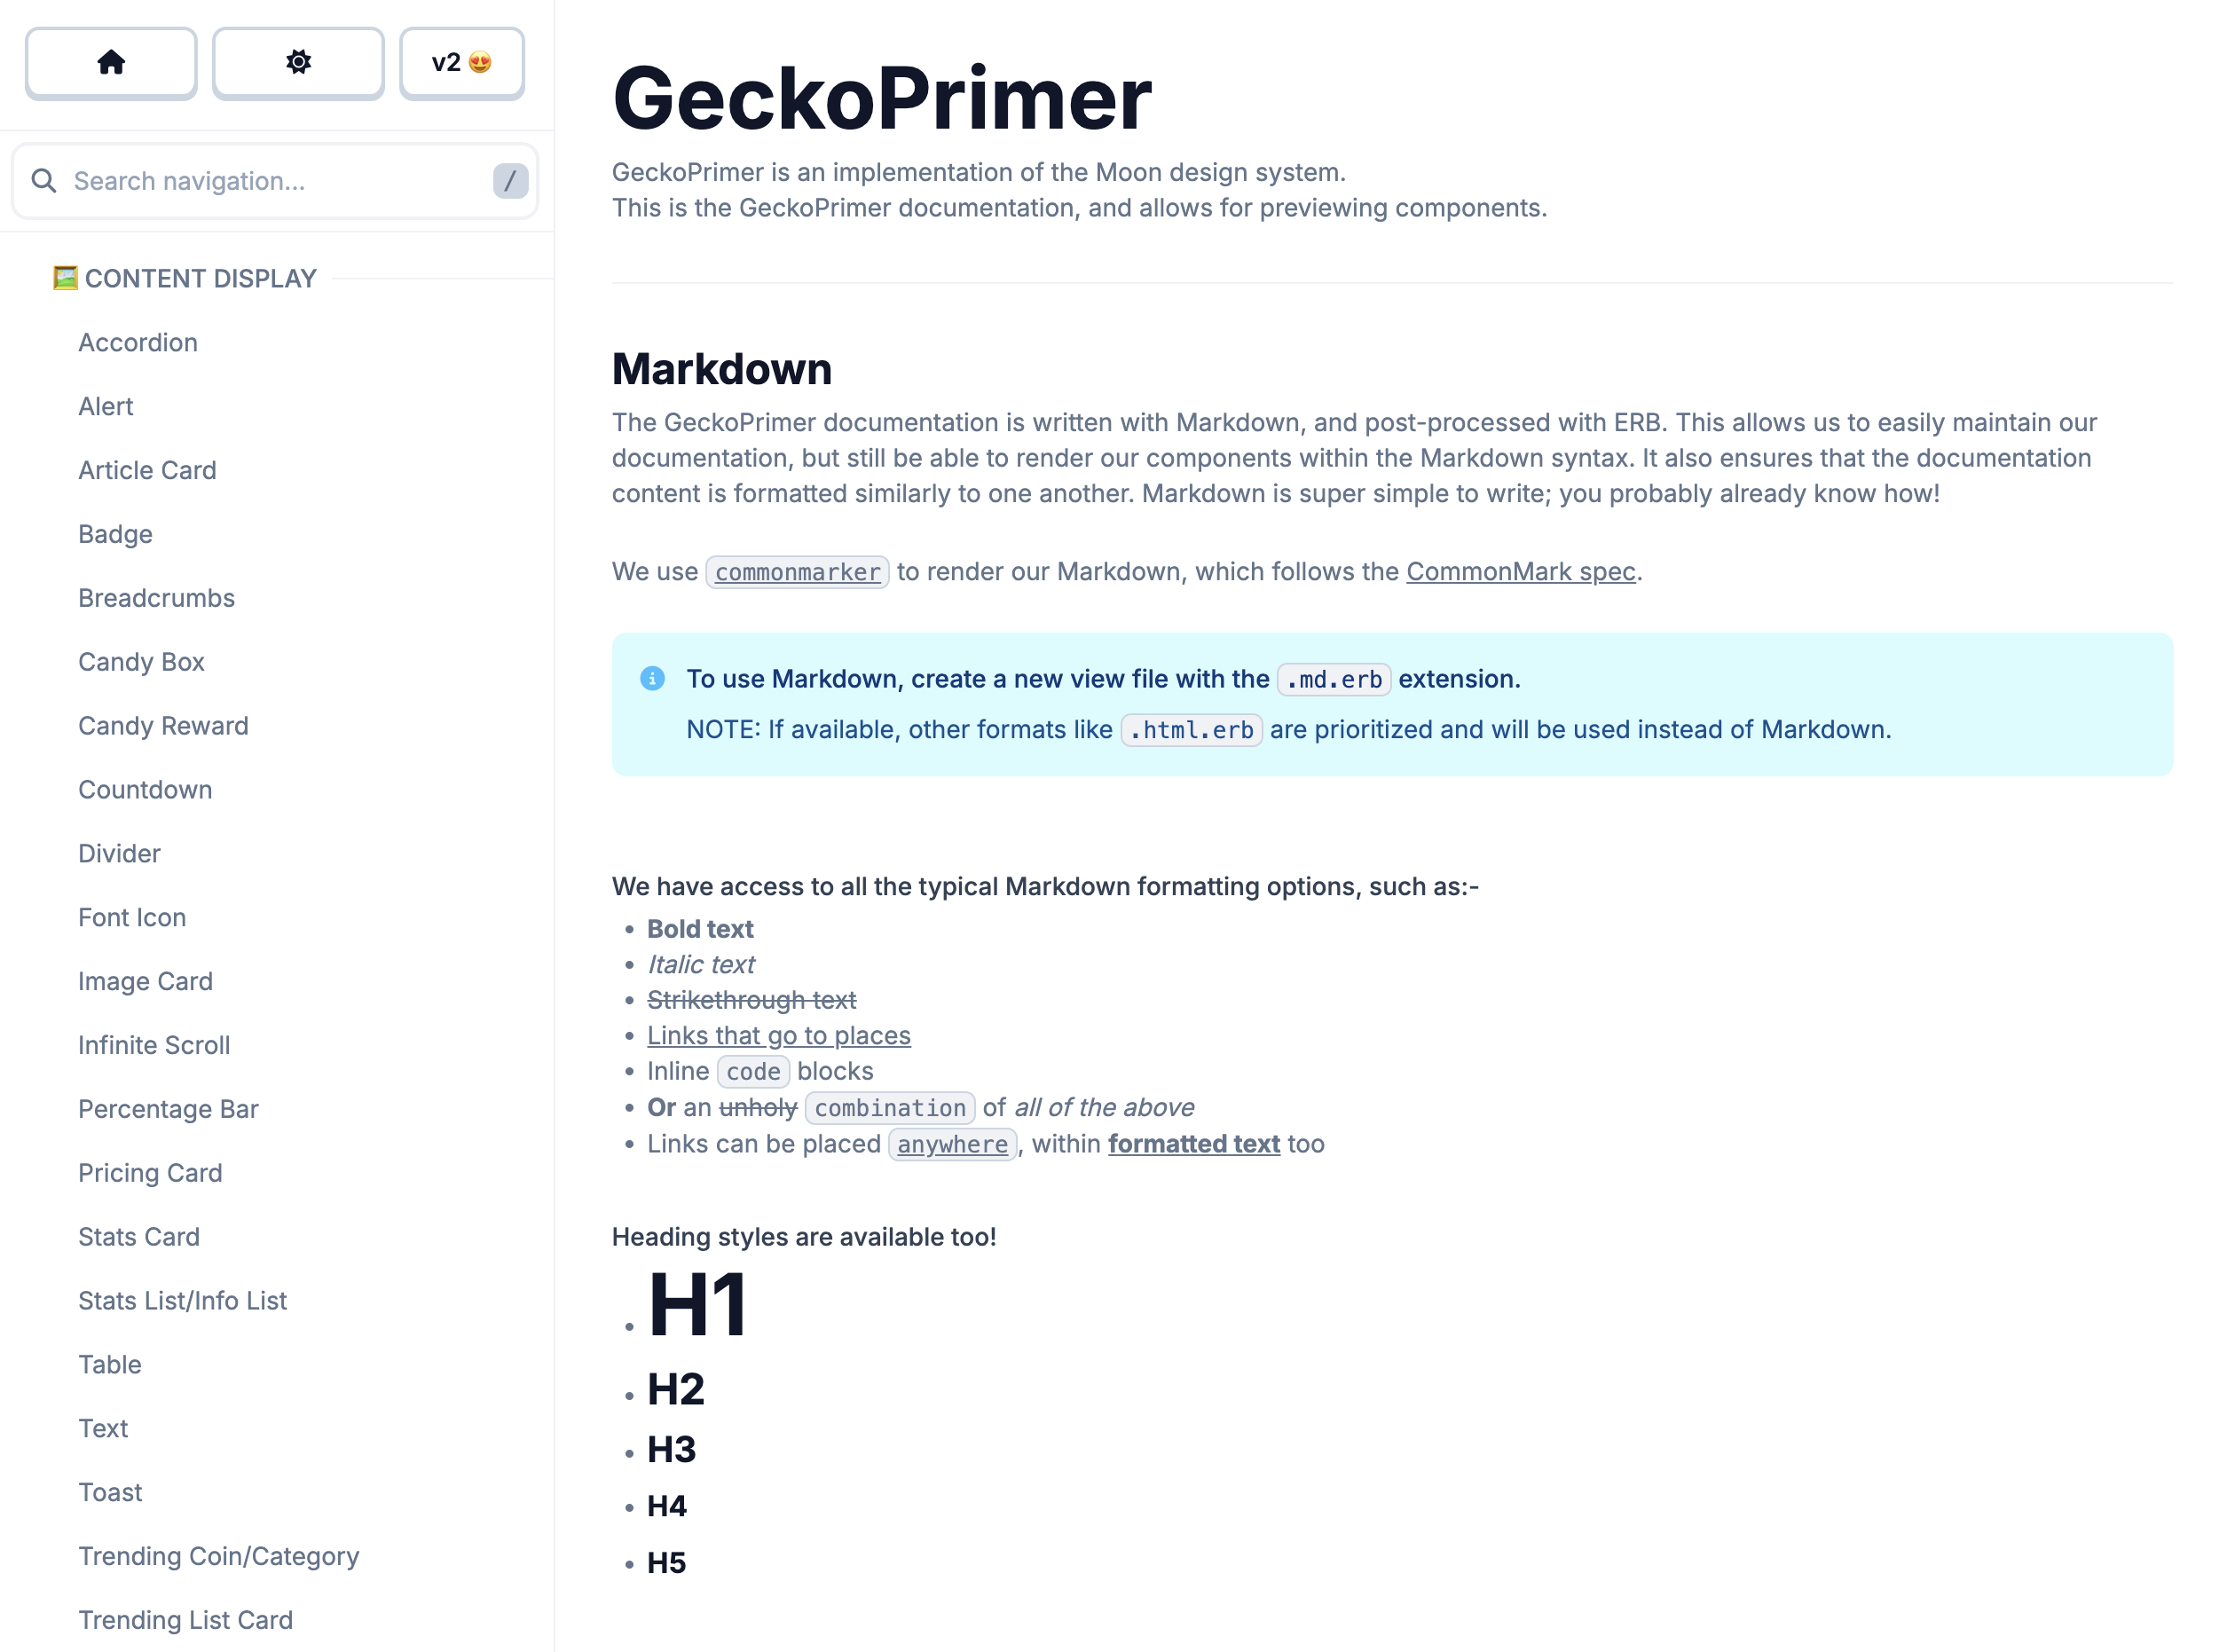
Task: Navigate to Infinite Scroll component
Action: (x=153, y=1044)
